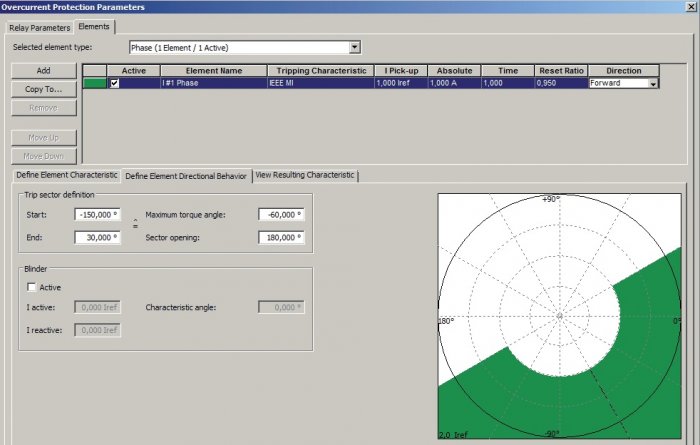The image size is (700, 445).
Task: Click the 'IEEE MI' tripping characteristic cell
Action: coord(321,83)
